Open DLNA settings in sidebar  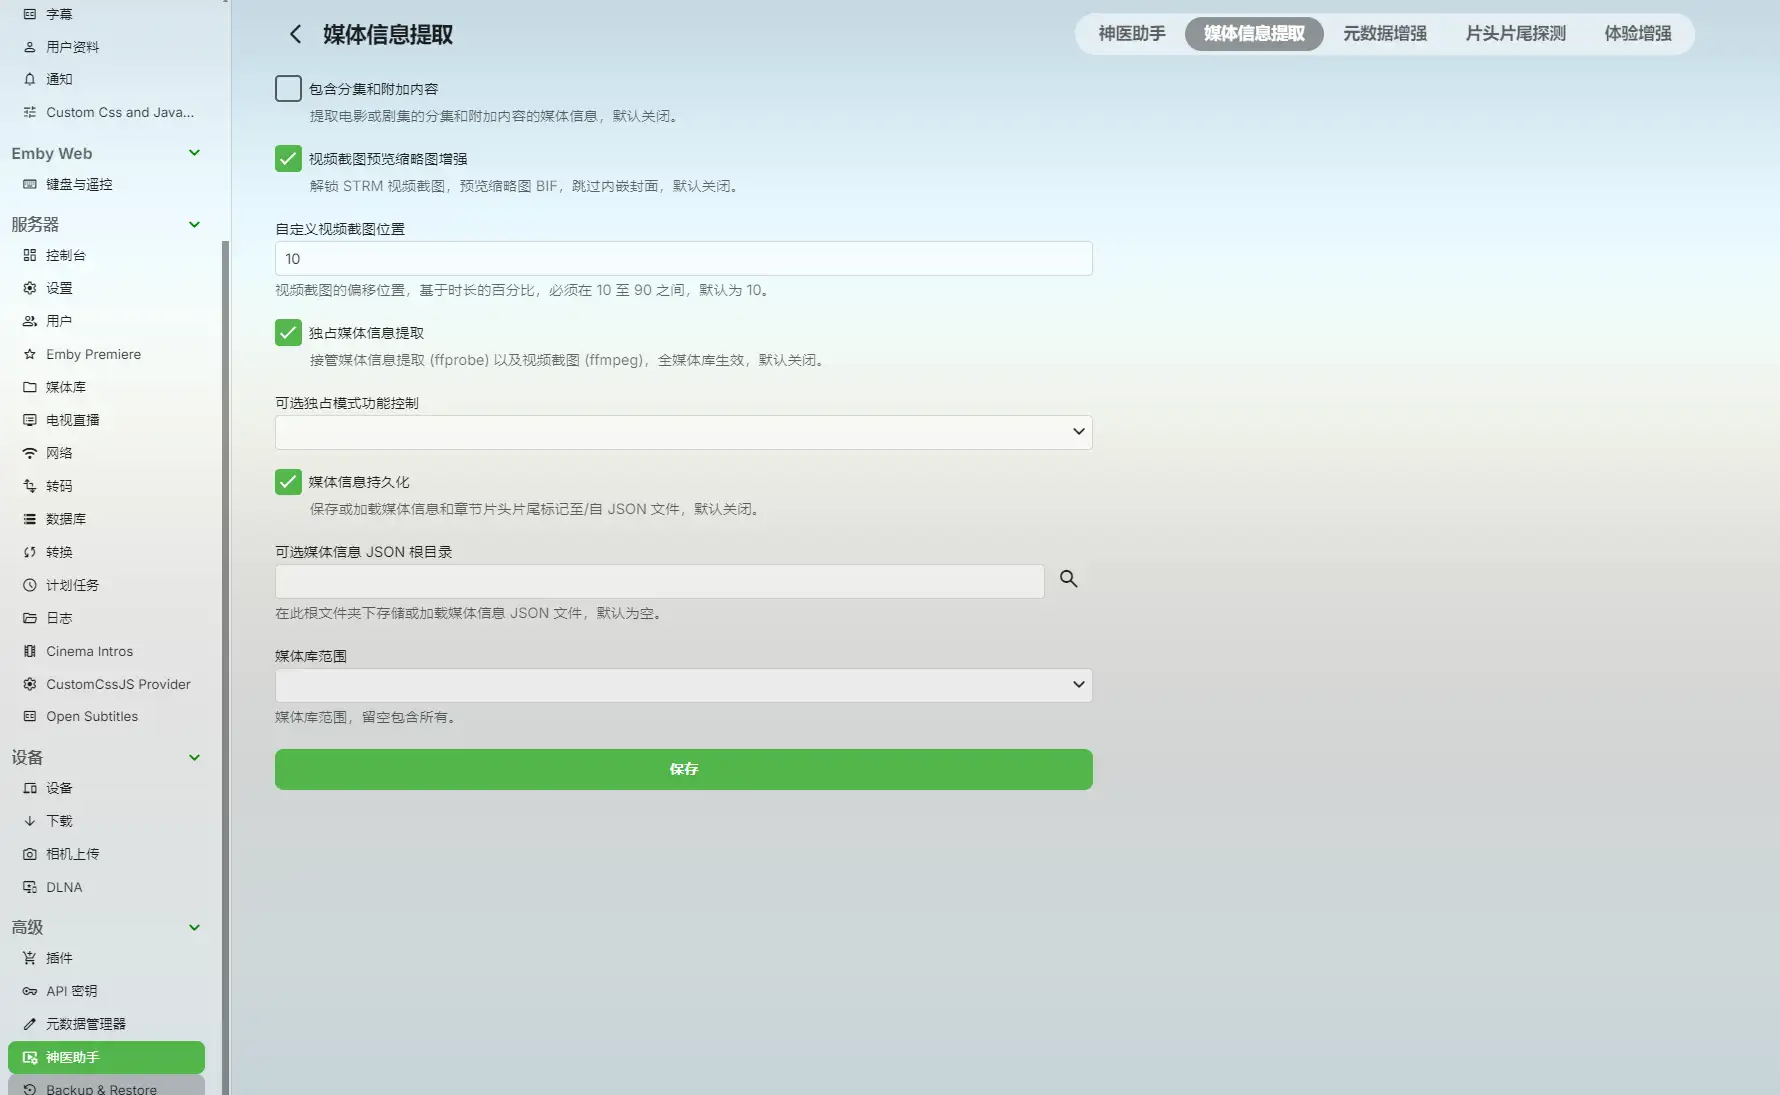(x=64, y=887)
